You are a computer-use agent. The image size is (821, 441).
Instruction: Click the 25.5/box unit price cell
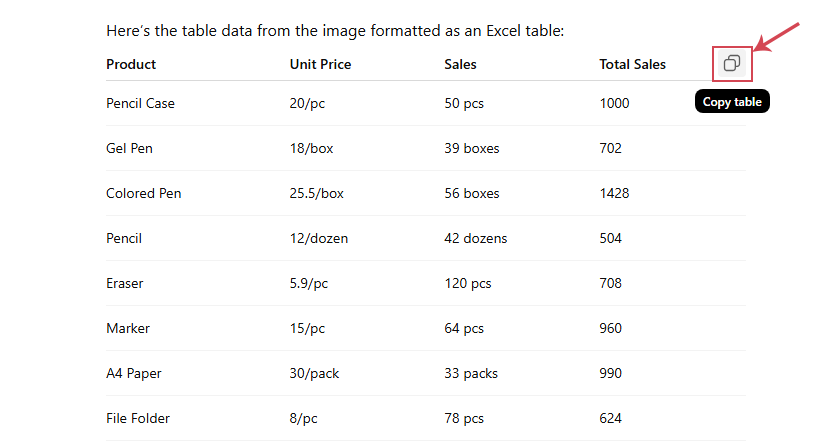click(316, 193)
